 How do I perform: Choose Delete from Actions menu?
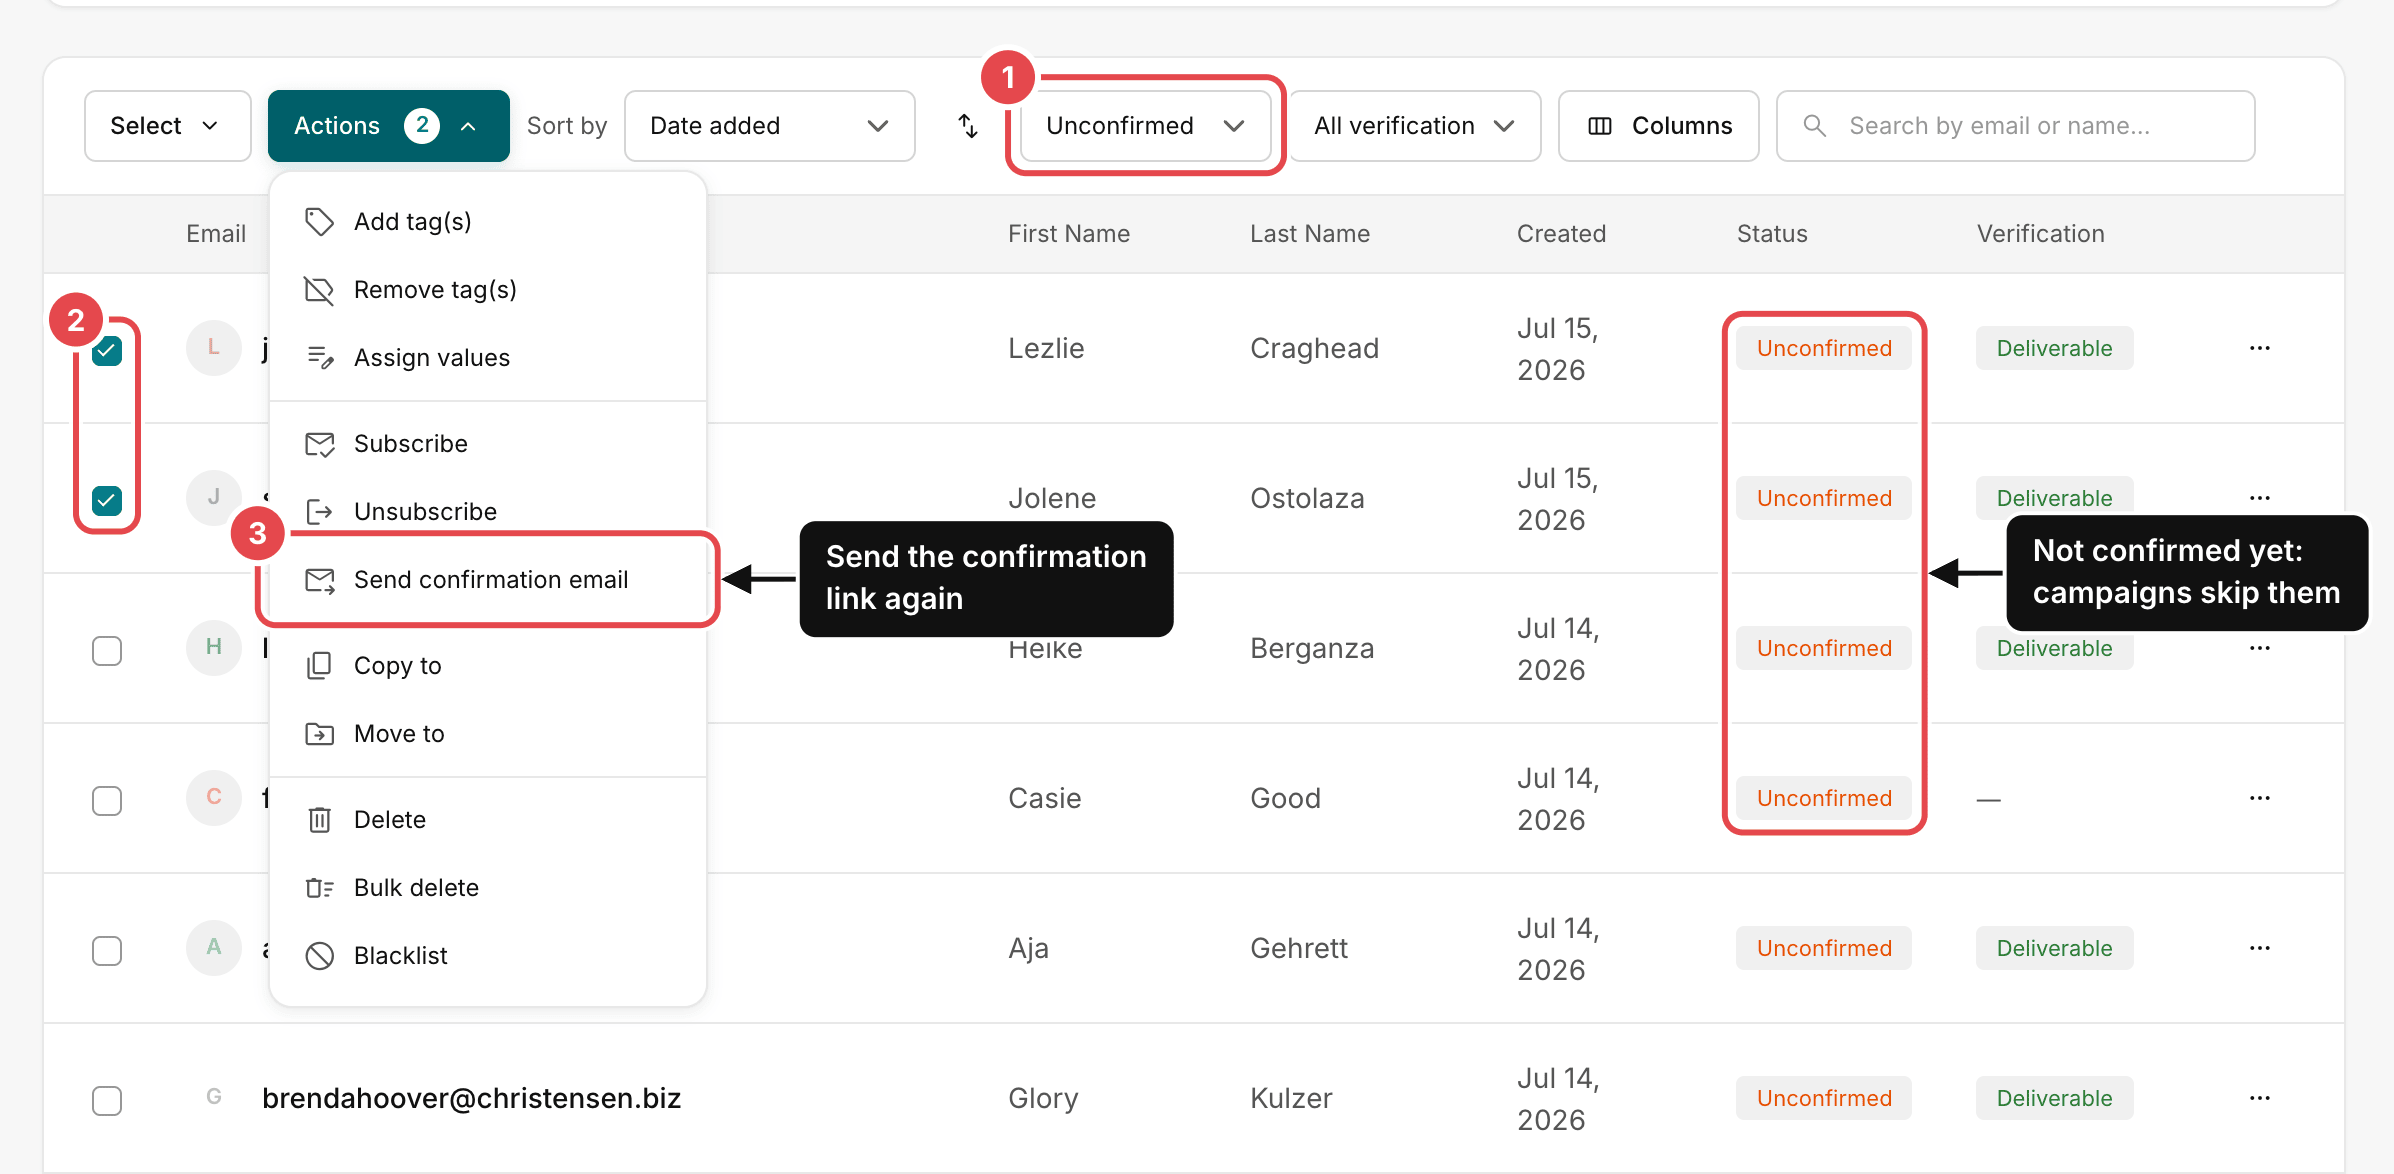(488, 820)
